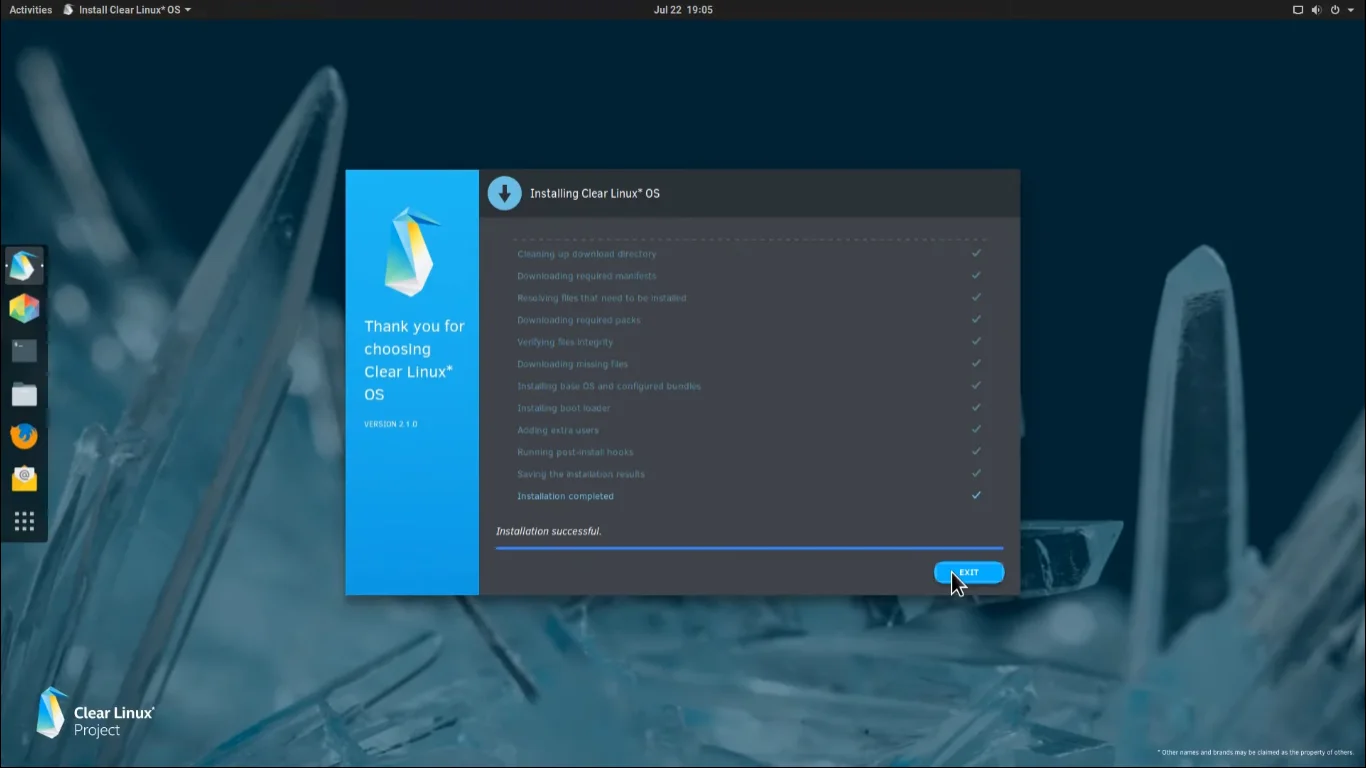The image size is (1366, 768).
Task: Click the wired network status icon
Action: click(1298, 10)
